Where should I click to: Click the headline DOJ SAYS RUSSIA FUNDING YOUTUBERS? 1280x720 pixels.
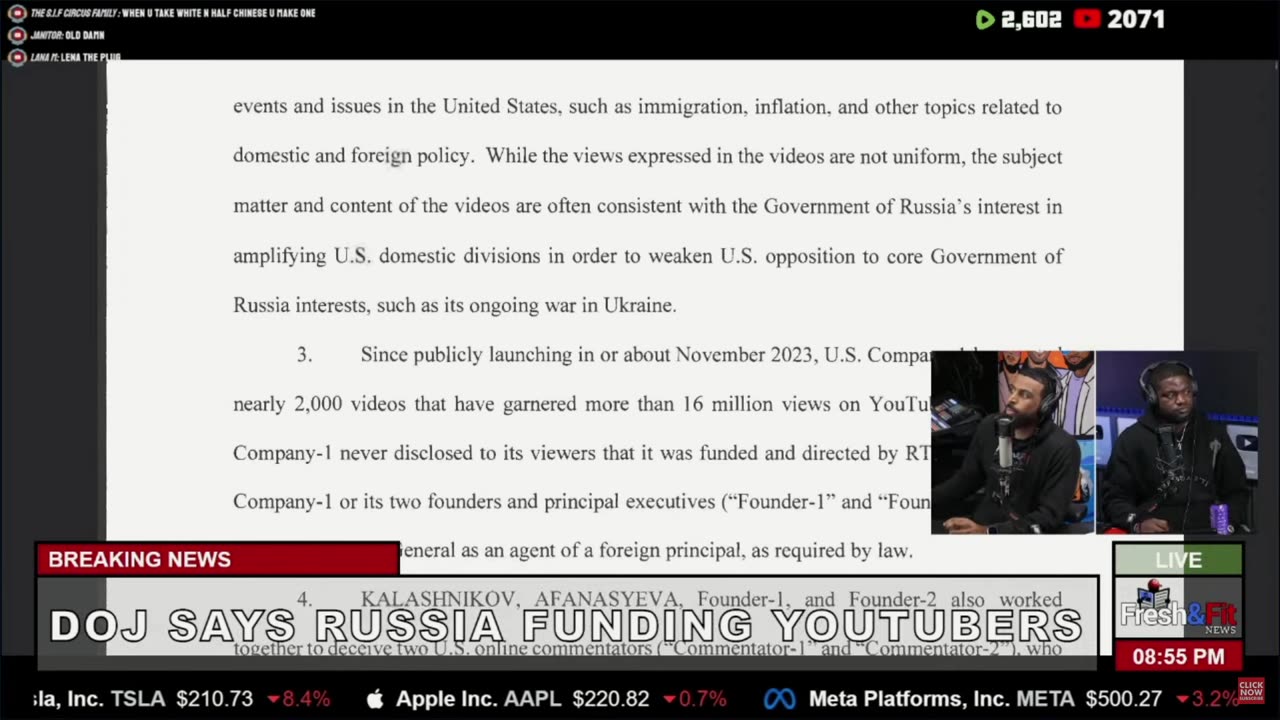(566, 626)
